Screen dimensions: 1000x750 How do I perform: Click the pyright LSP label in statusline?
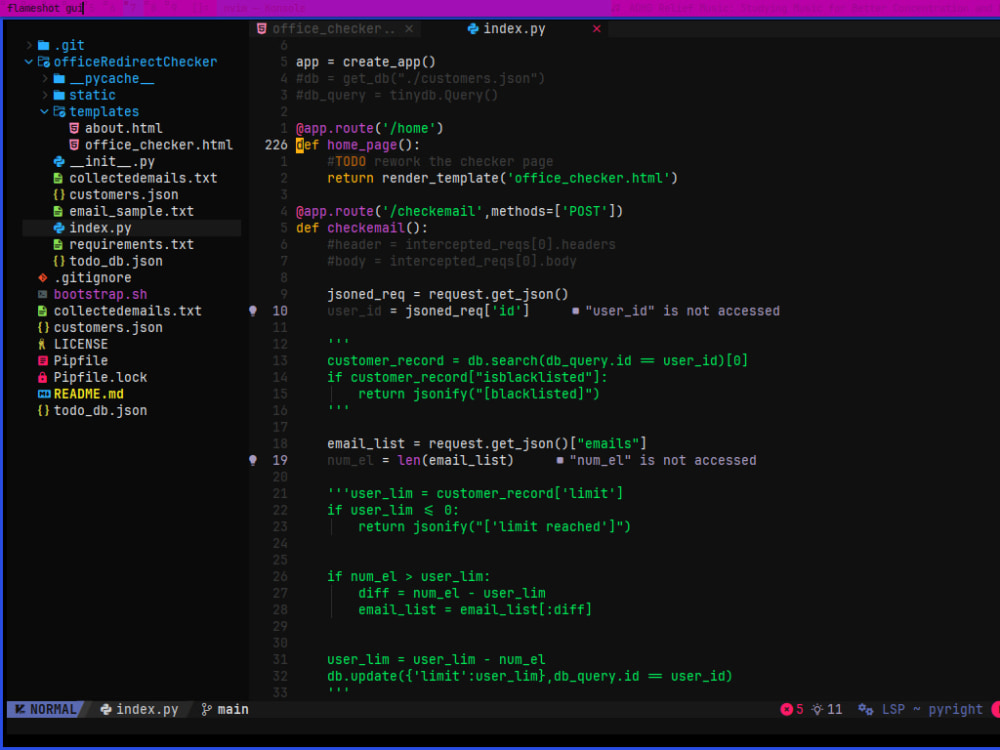point(955,709)
